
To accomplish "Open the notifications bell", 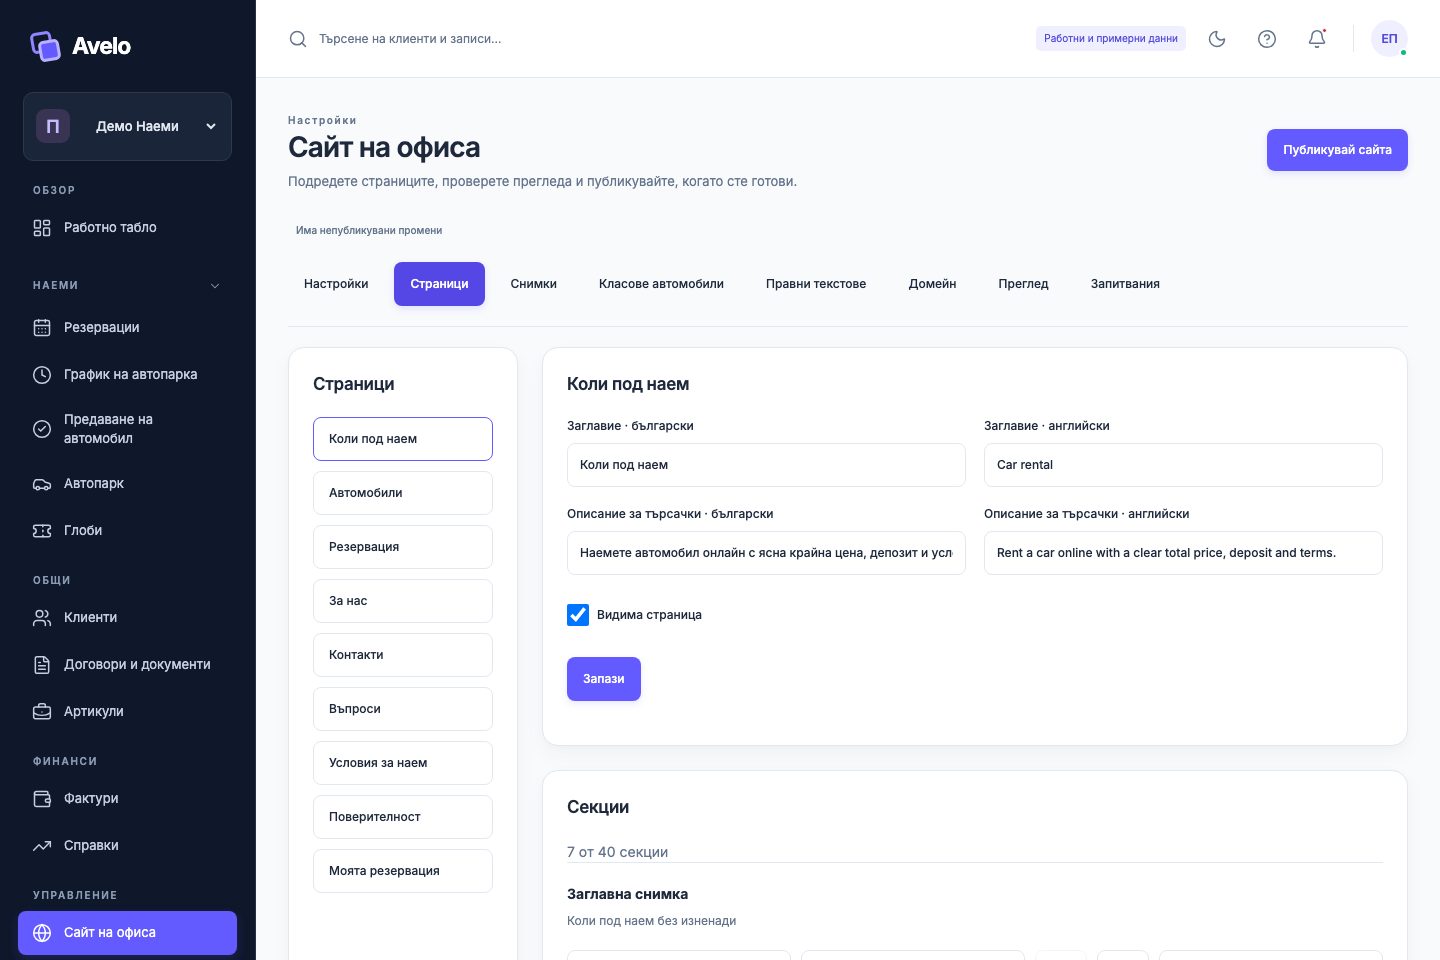I will pyautogui.click(x=1317, y=39).
